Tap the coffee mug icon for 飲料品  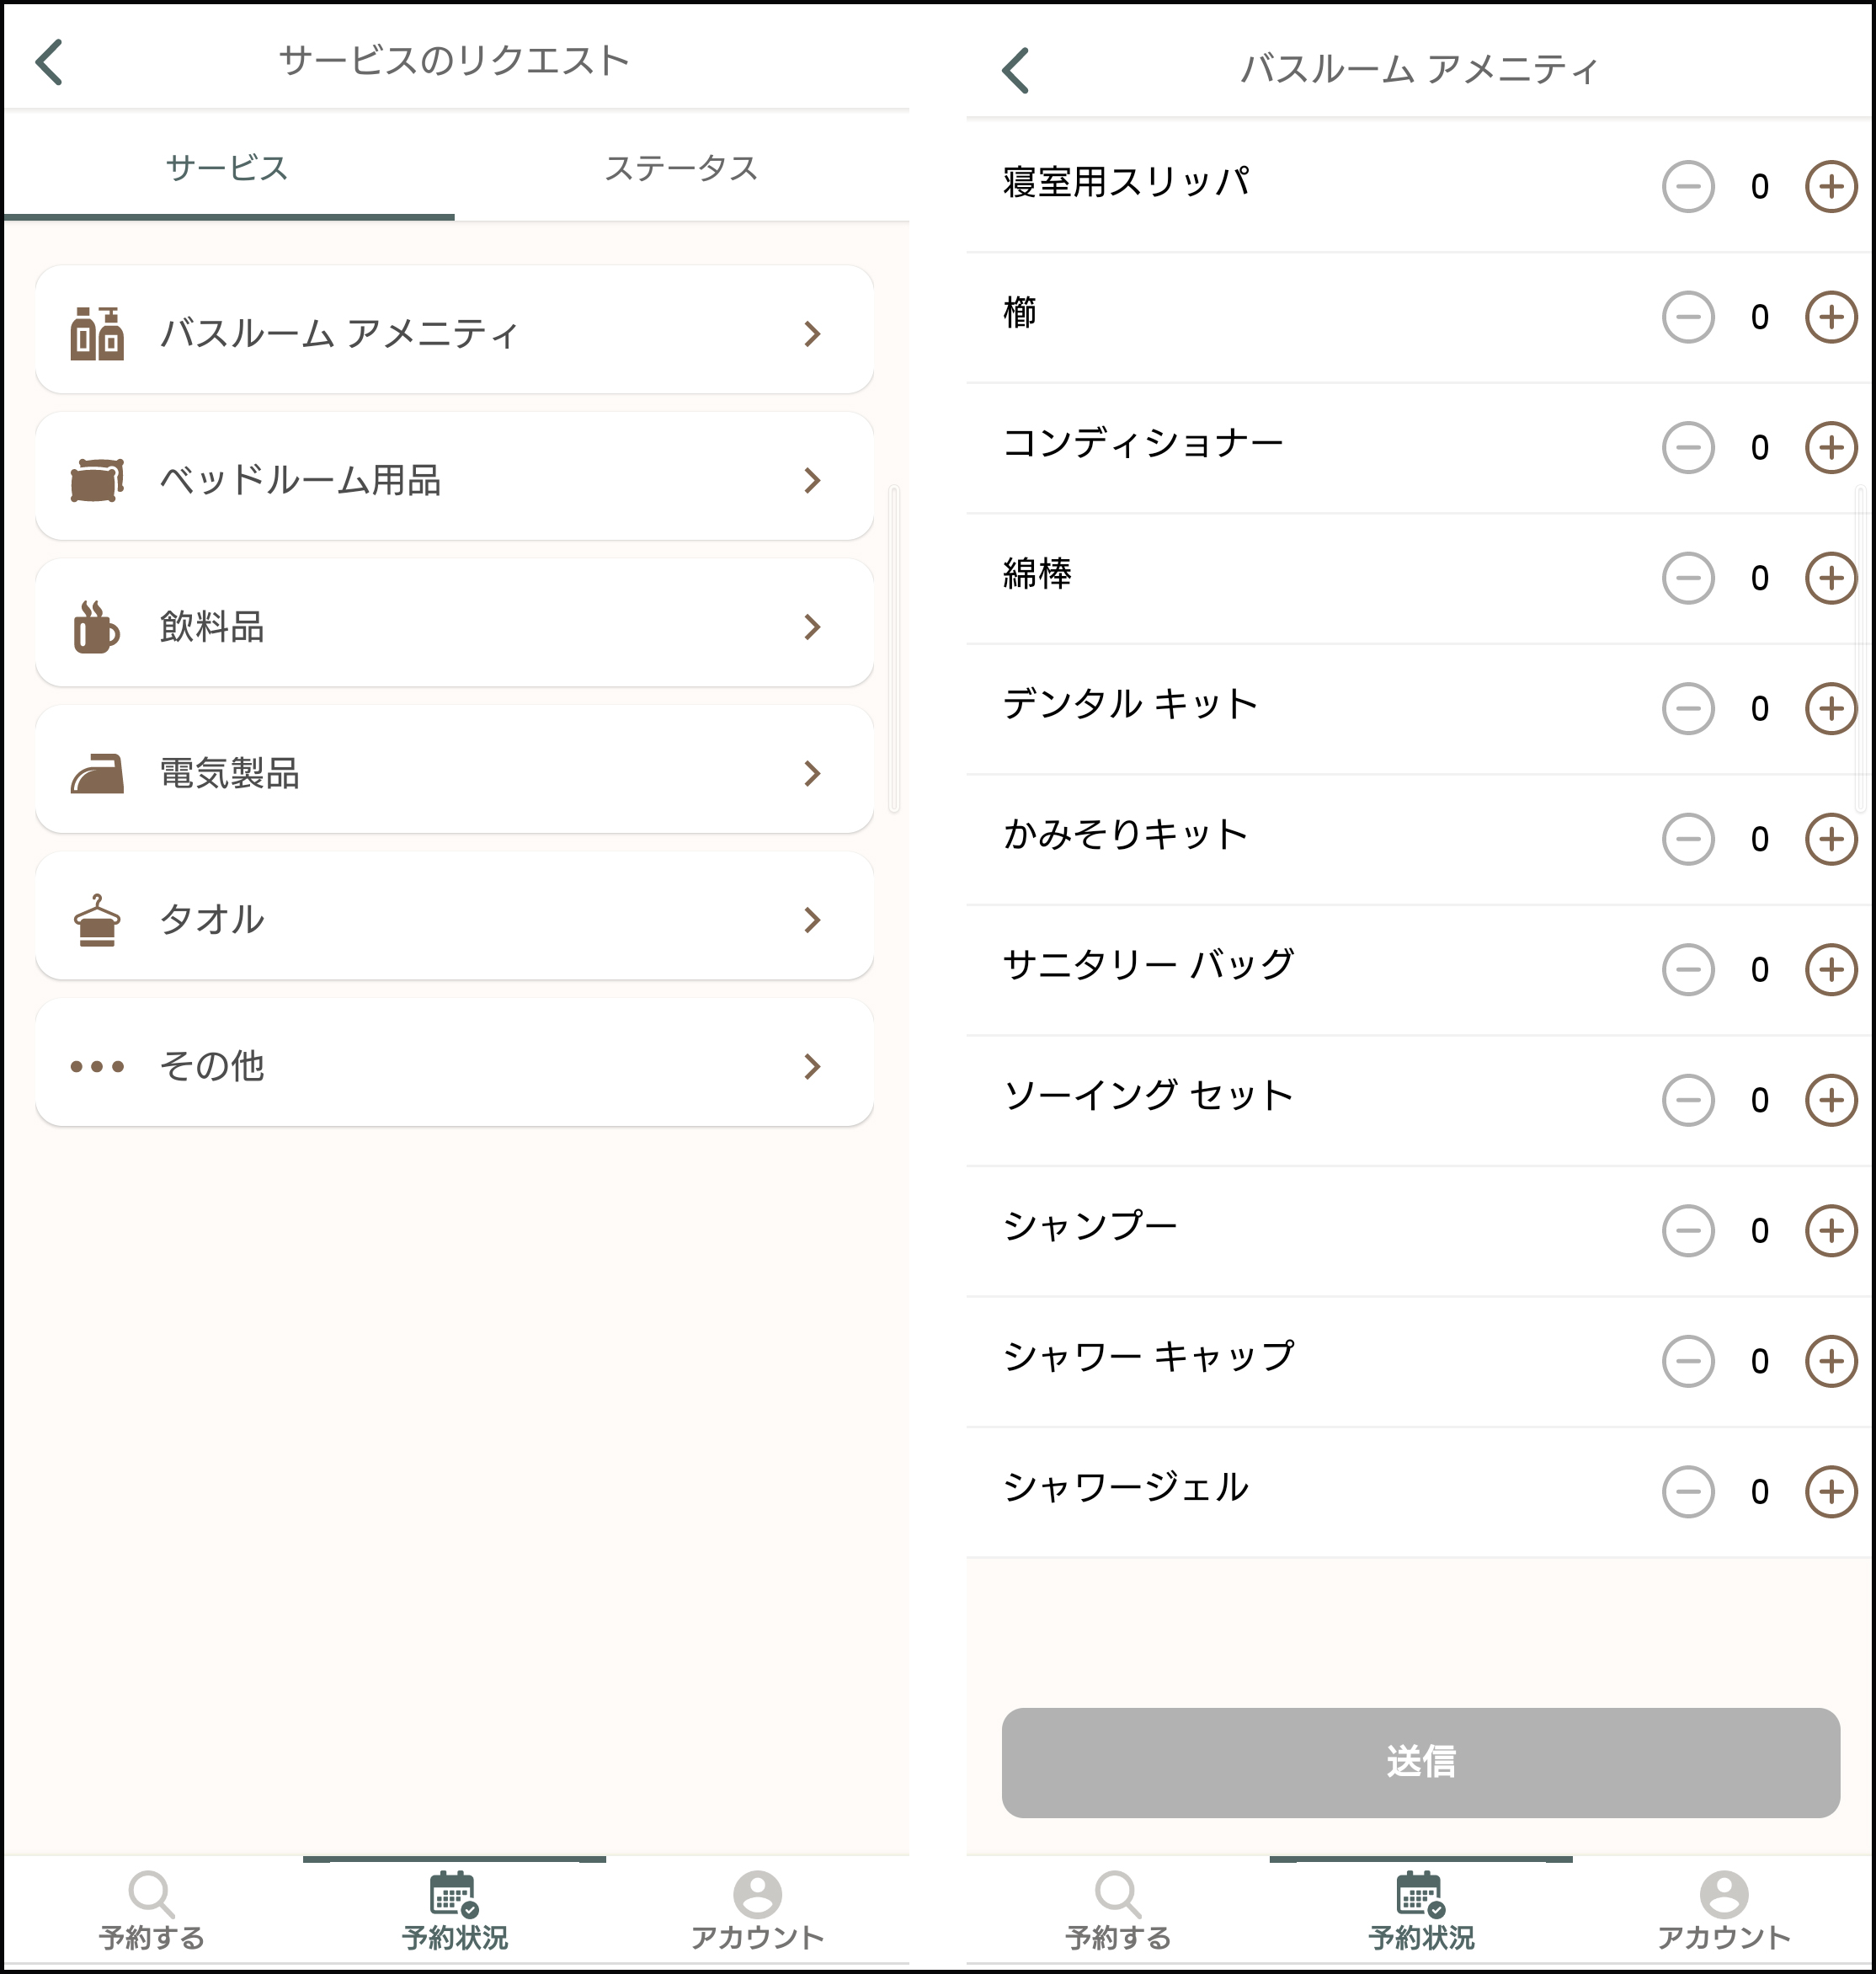click(x=96, y=627)
